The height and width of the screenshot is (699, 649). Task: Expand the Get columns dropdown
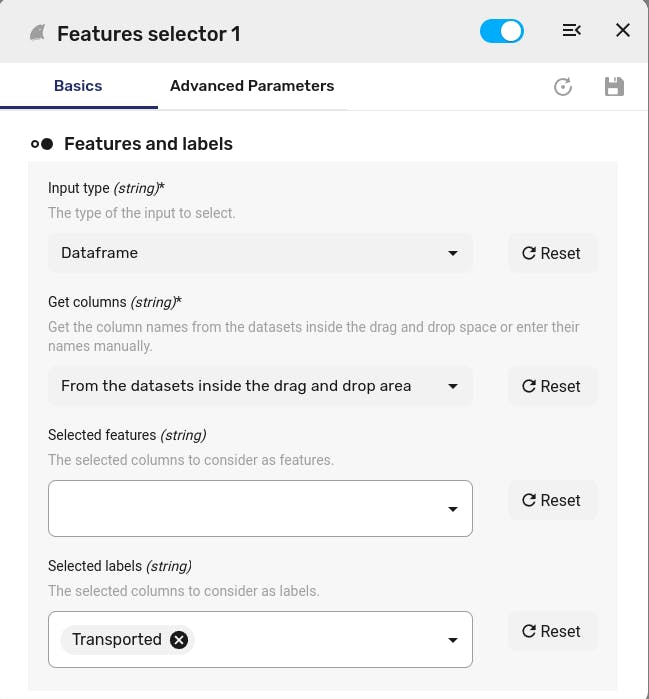click(x=260, y=386)
